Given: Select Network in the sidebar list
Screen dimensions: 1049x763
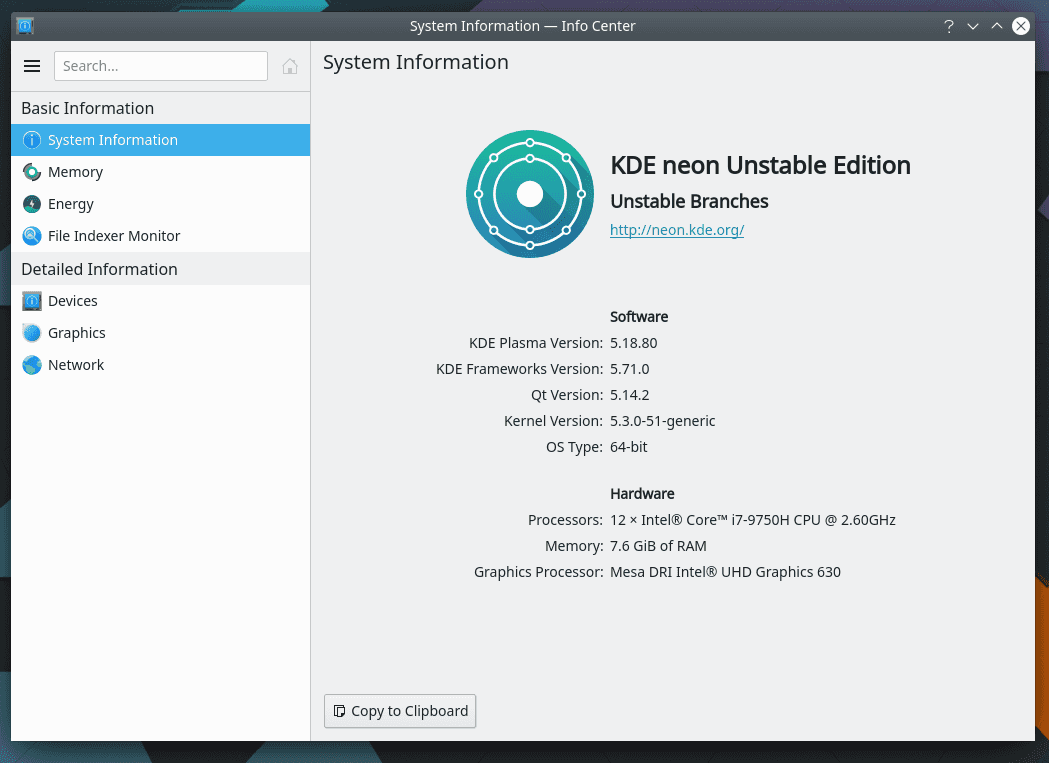Looking at the screenshot, I should point(75,364).
